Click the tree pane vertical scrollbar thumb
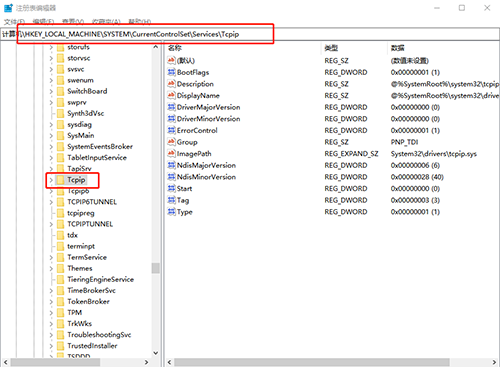This screenshot has height=367, width=500. [x=155, y=268]
